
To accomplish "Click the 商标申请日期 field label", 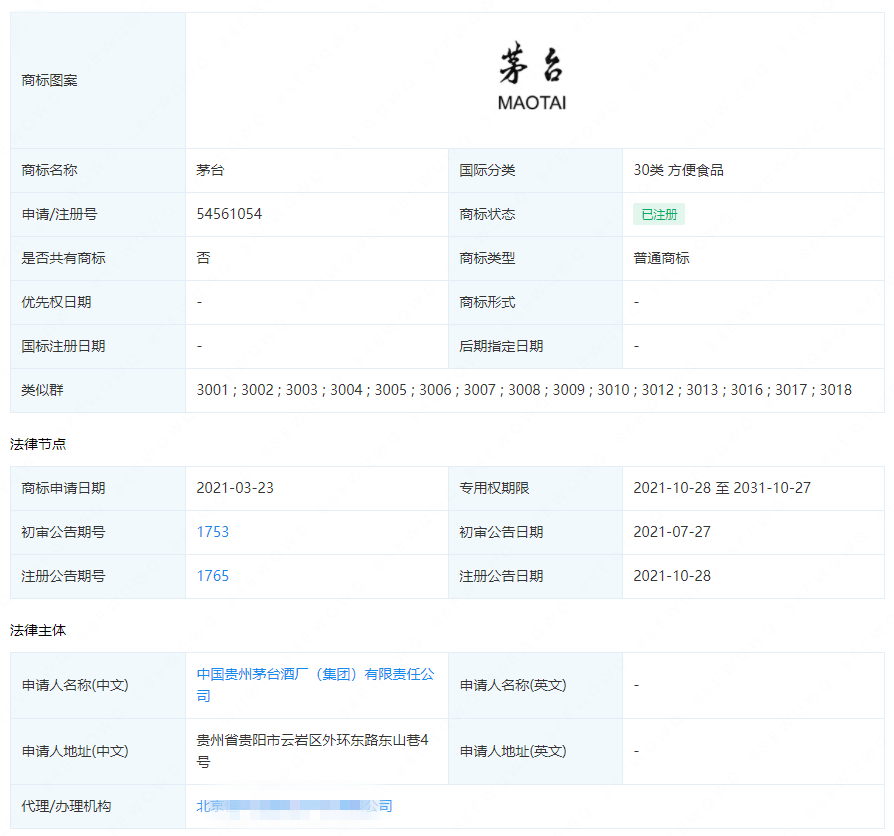I will click(63, 488).
